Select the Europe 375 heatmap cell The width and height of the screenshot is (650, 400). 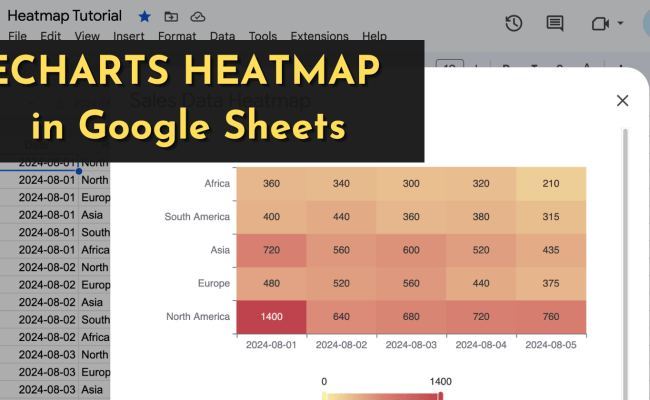(551, 284)
